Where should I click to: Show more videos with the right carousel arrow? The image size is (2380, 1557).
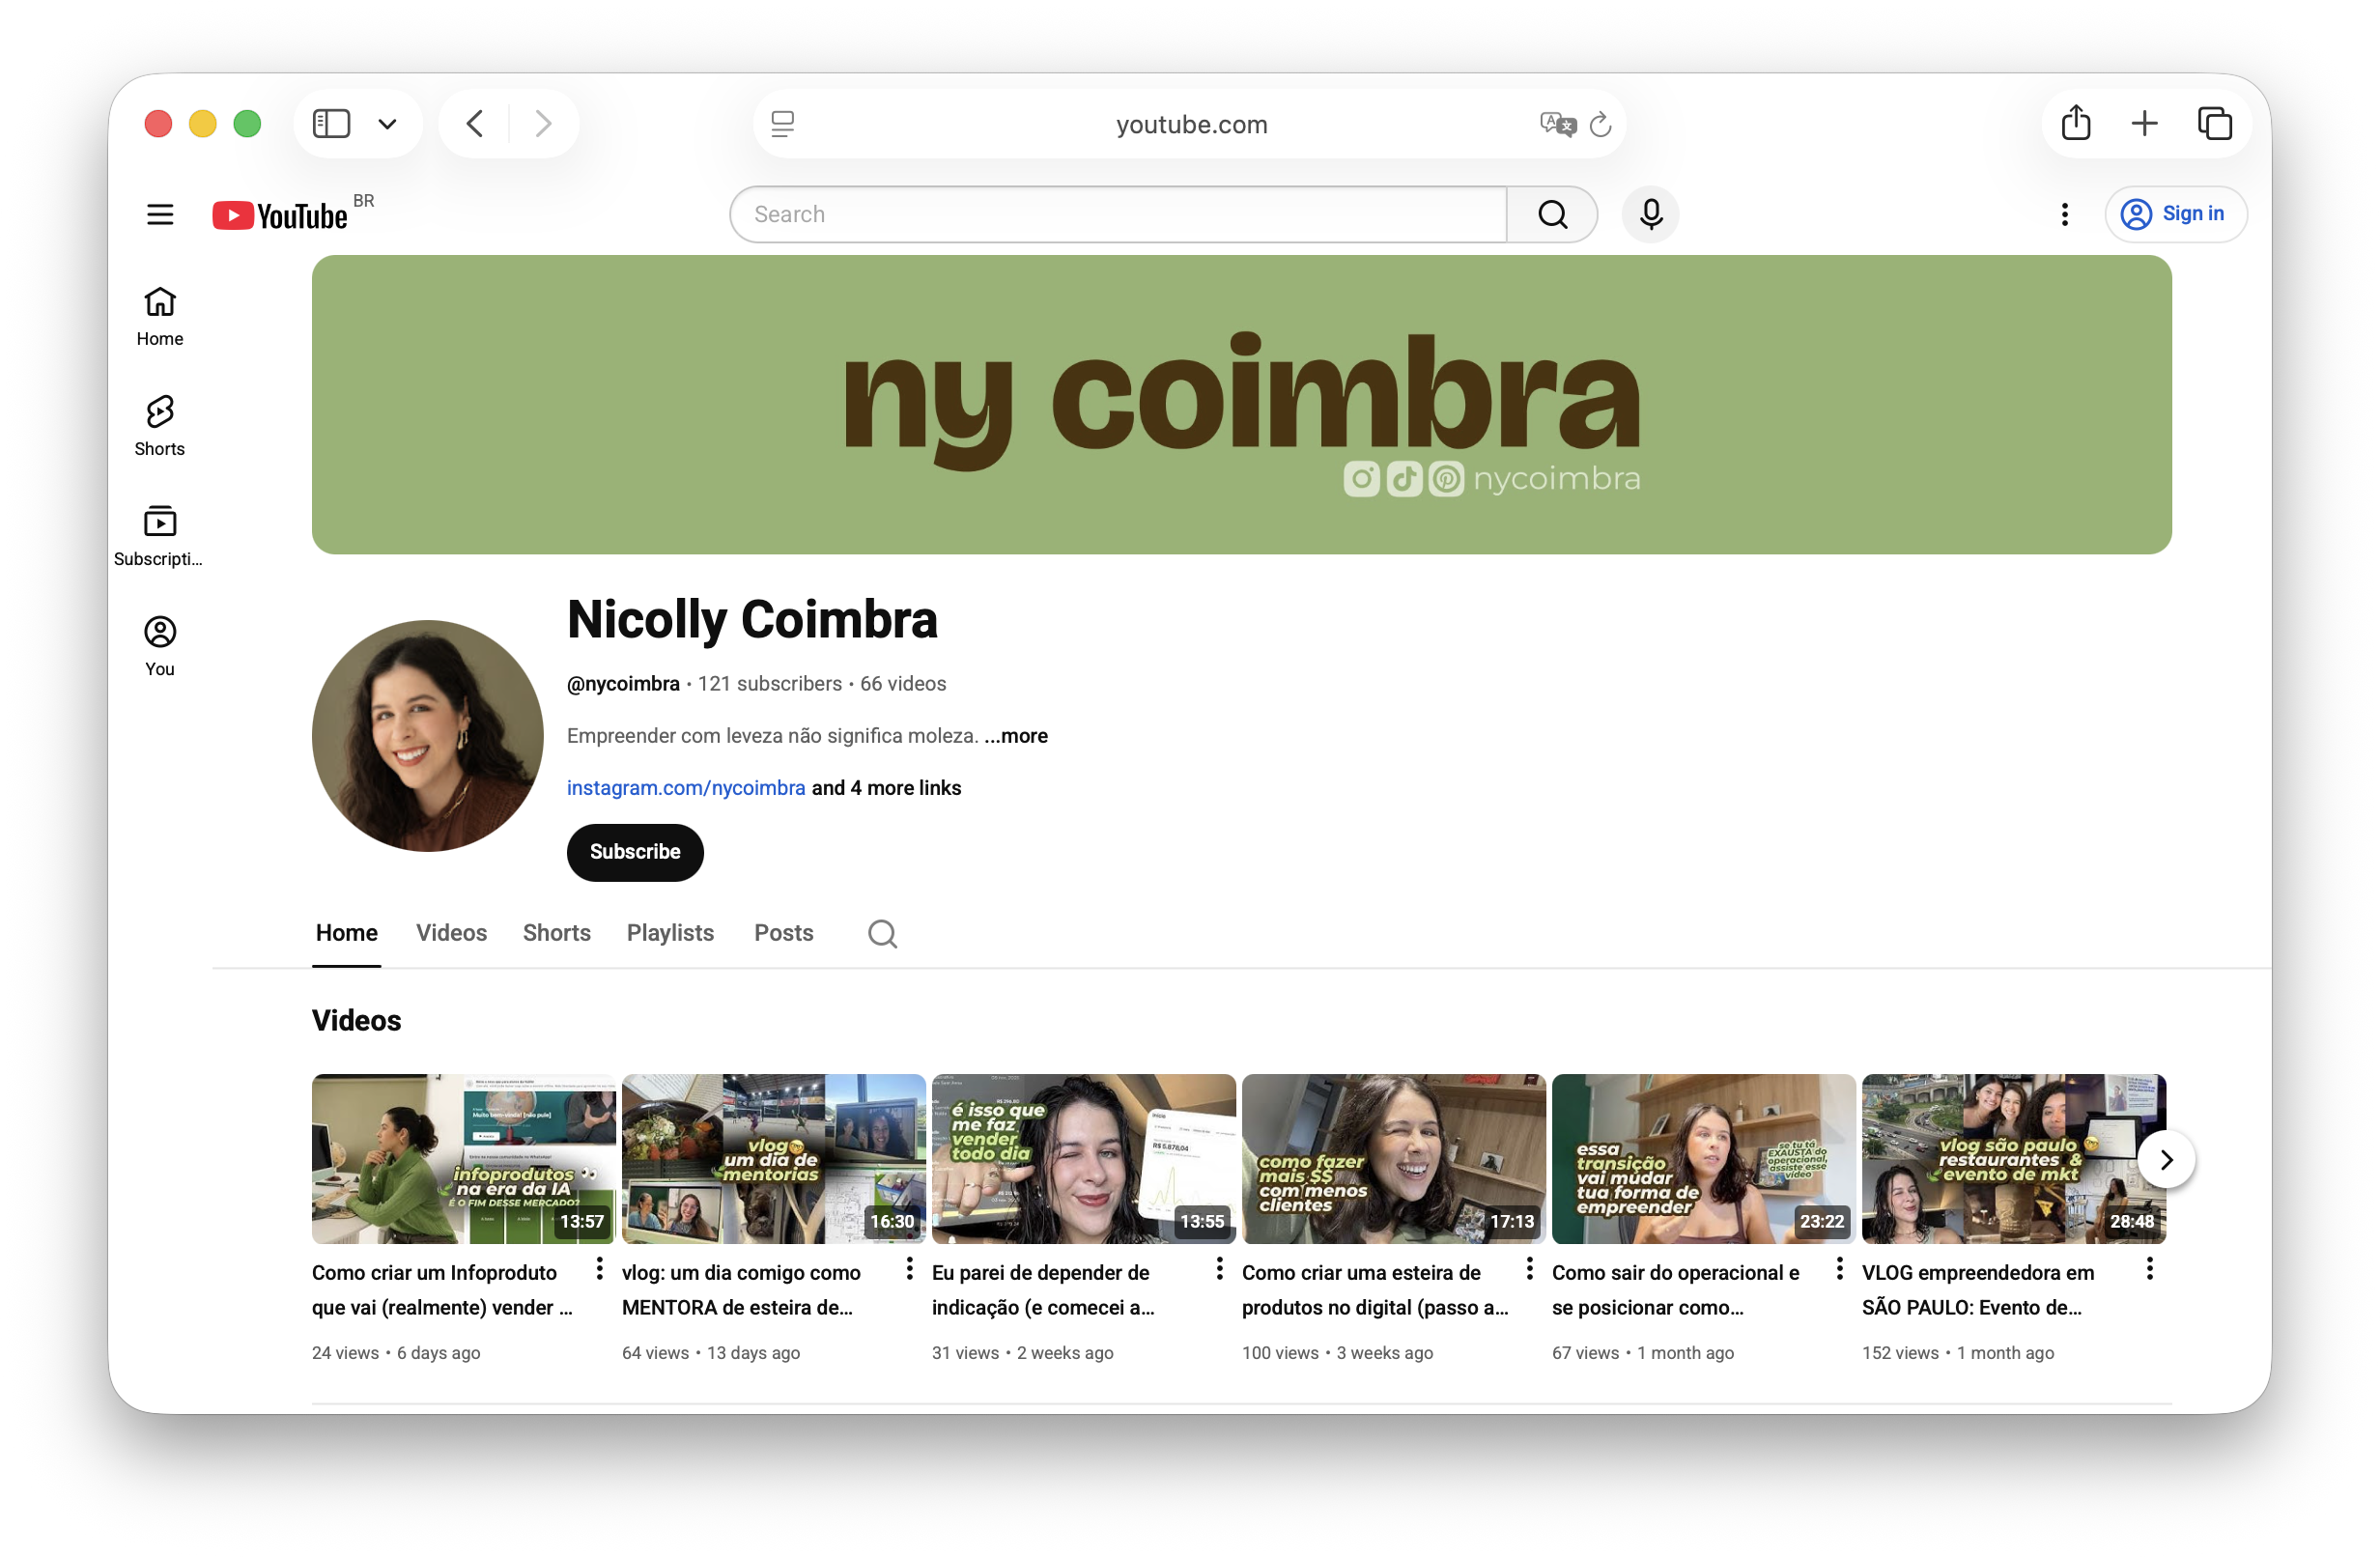click(x=2168, y=1159)
